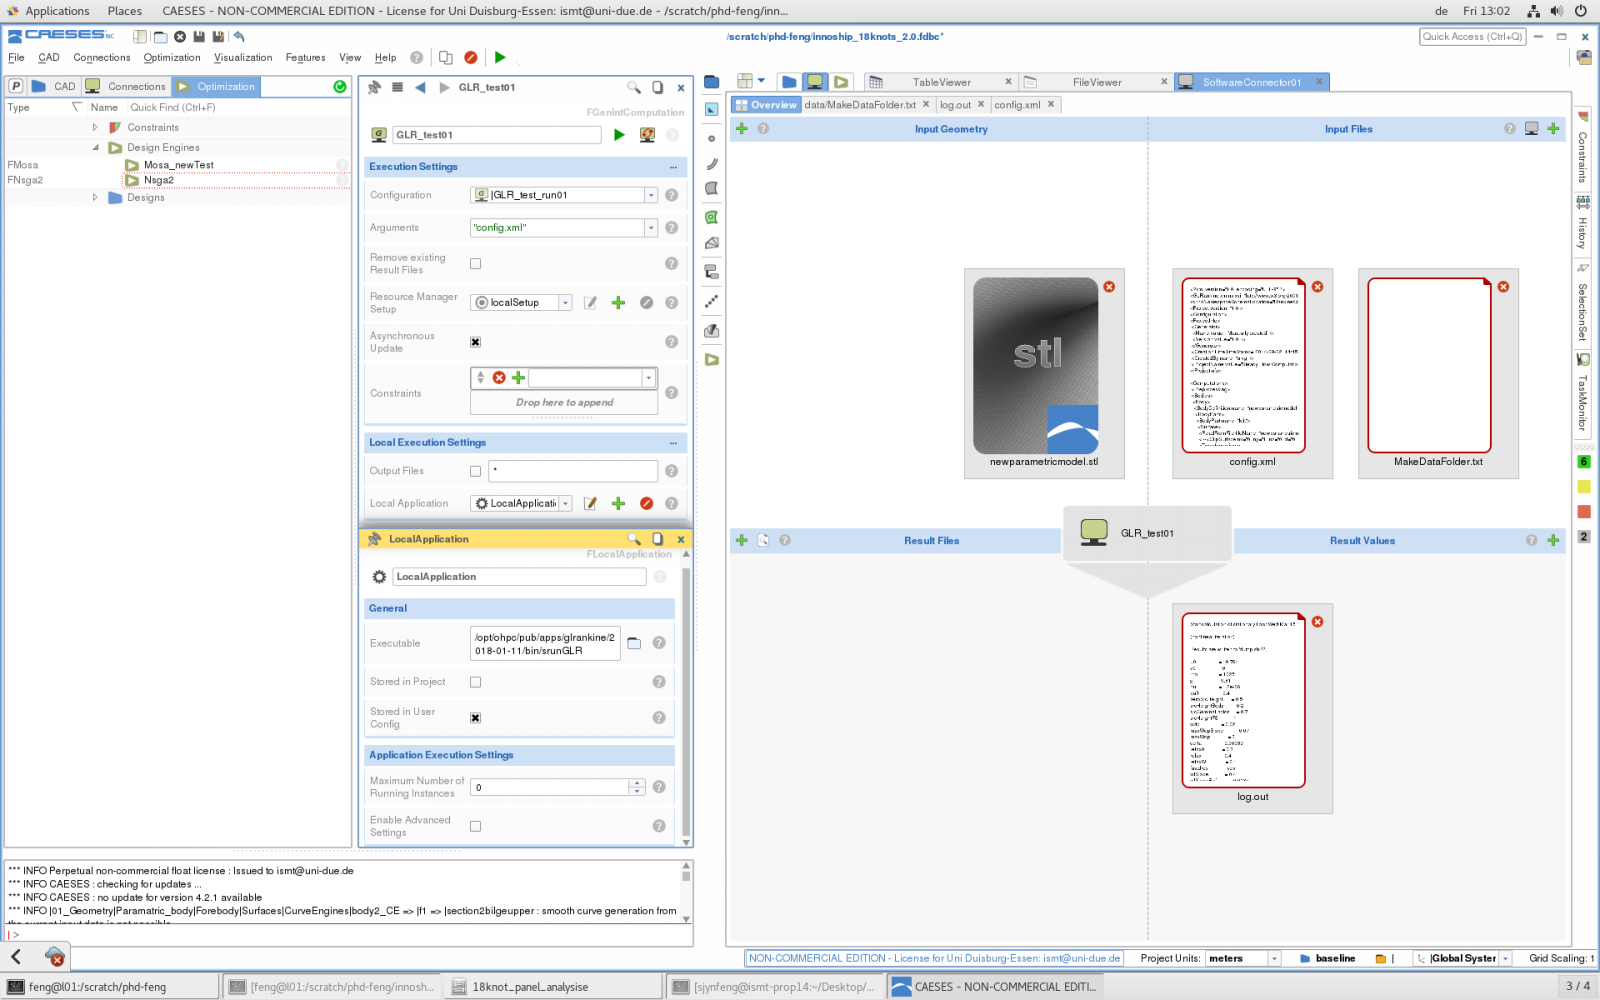Click the green status indicator showing 6

(x=1584, y=462)
